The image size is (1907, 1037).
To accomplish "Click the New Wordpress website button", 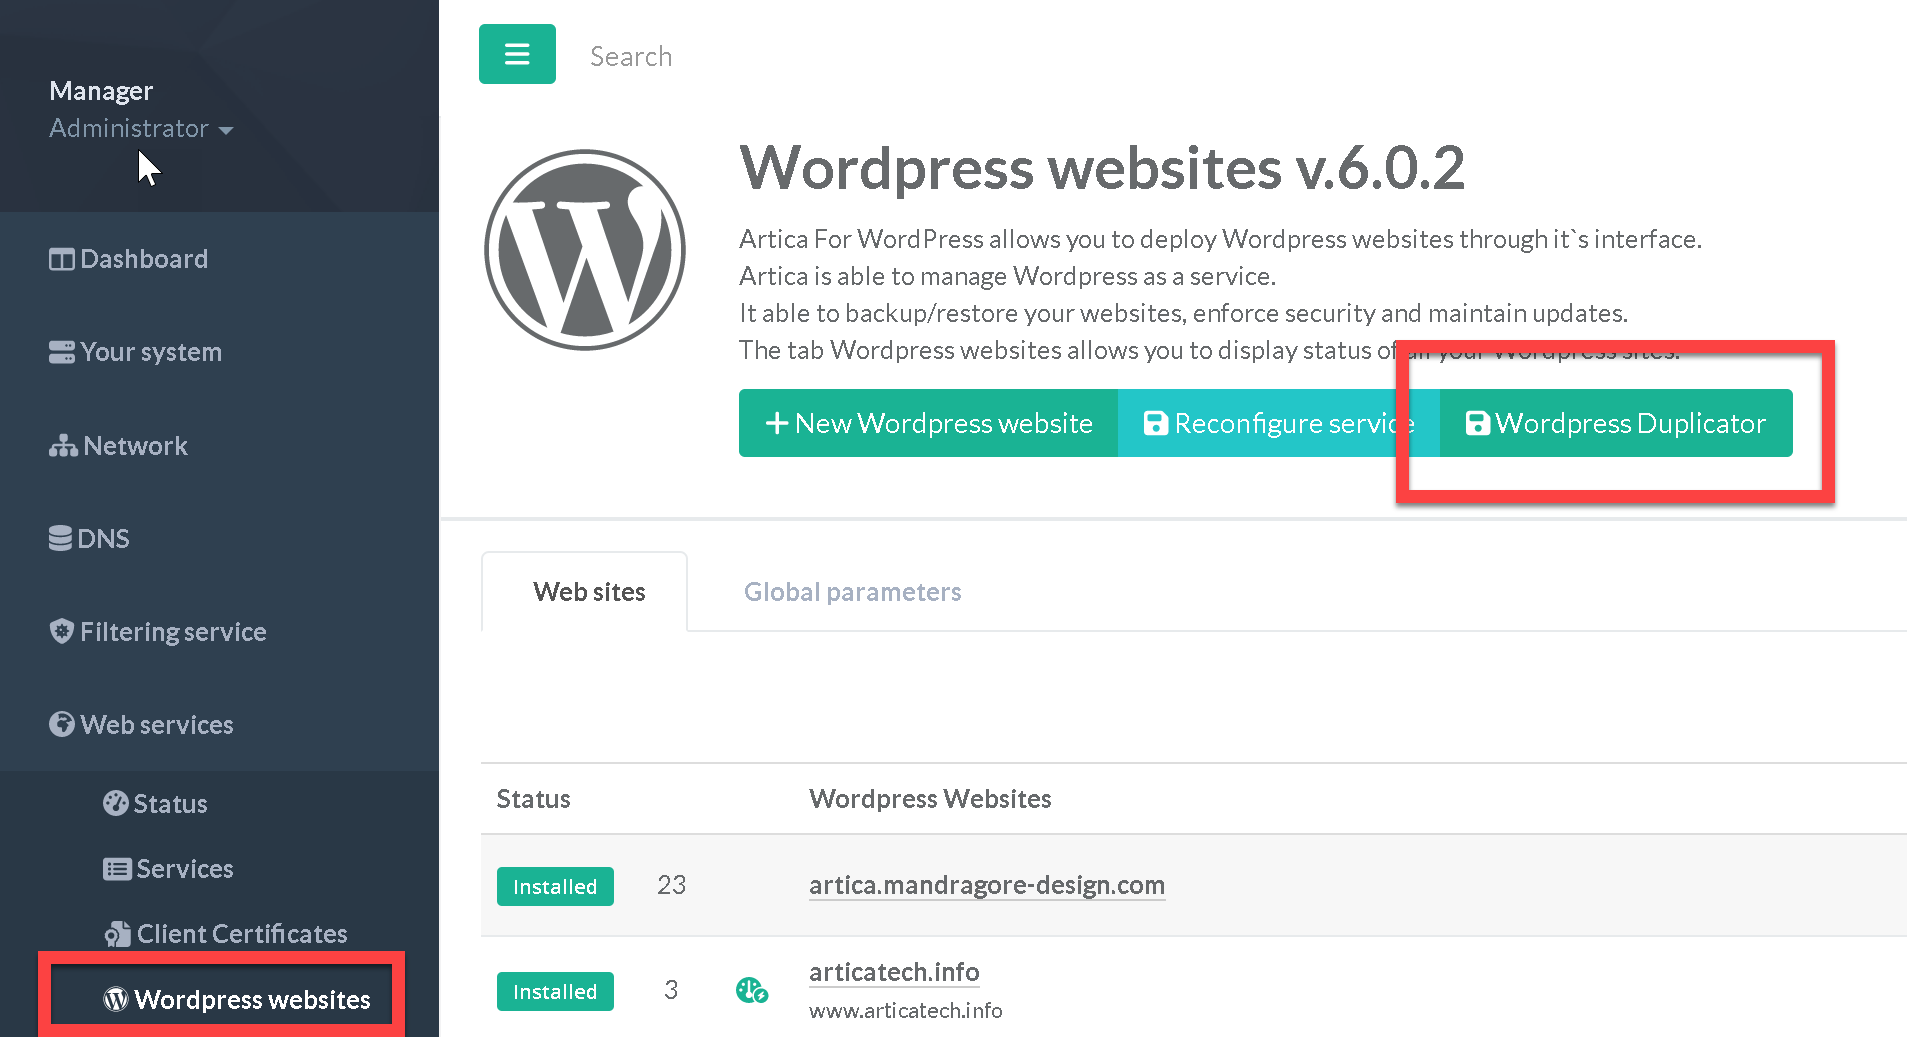I will pyautogui.click(x=928, y=424).
